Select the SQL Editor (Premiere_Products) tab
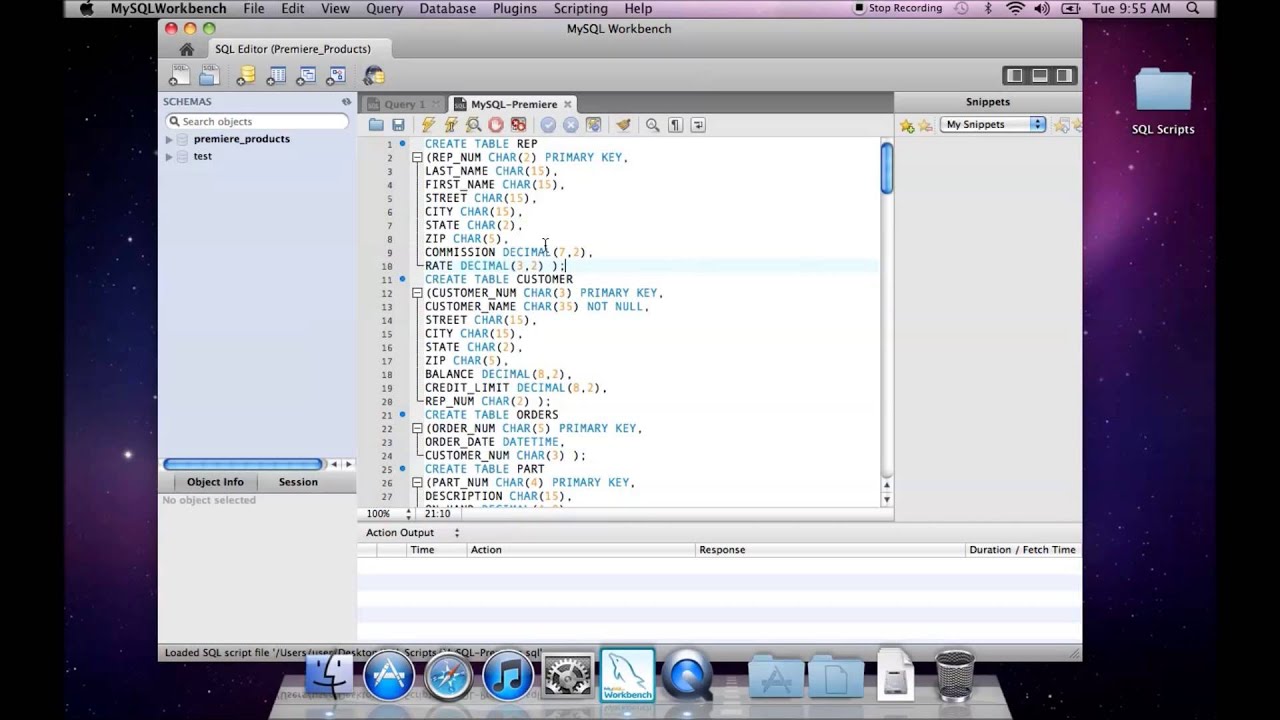The width and height of the screenshot is (1280, 720). 292,49
